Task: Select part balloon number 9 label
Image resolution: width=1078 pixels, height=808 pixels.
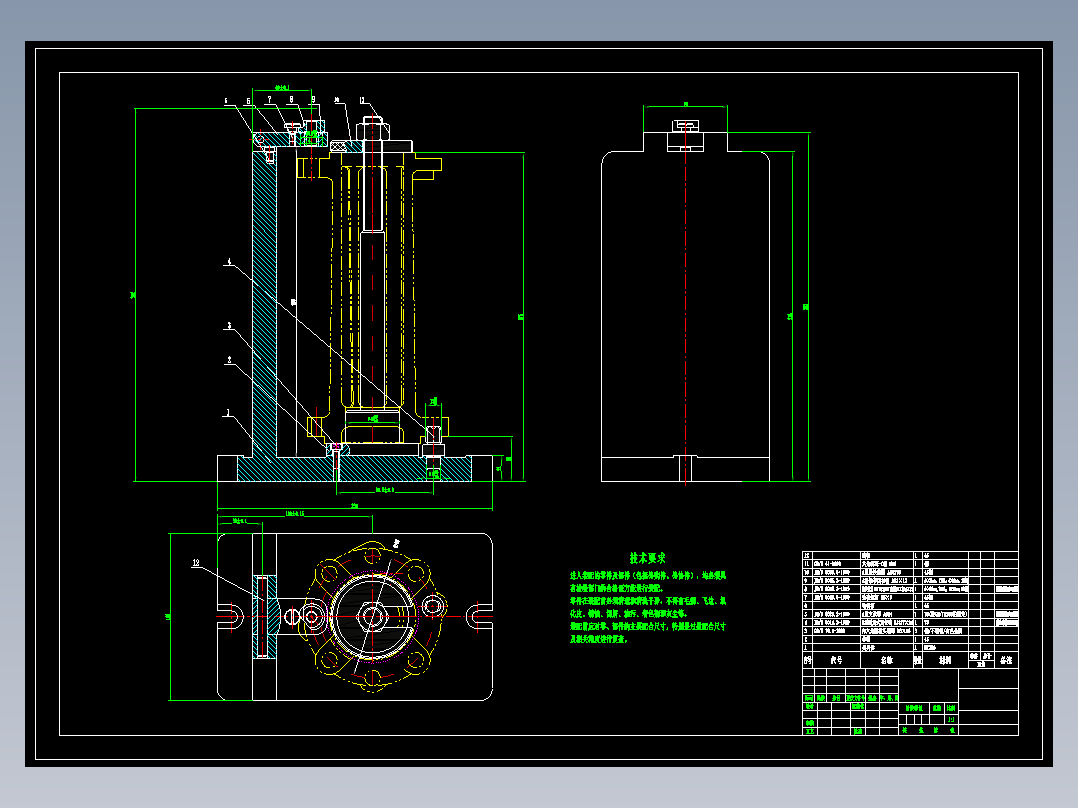Action: click(313, 100)
